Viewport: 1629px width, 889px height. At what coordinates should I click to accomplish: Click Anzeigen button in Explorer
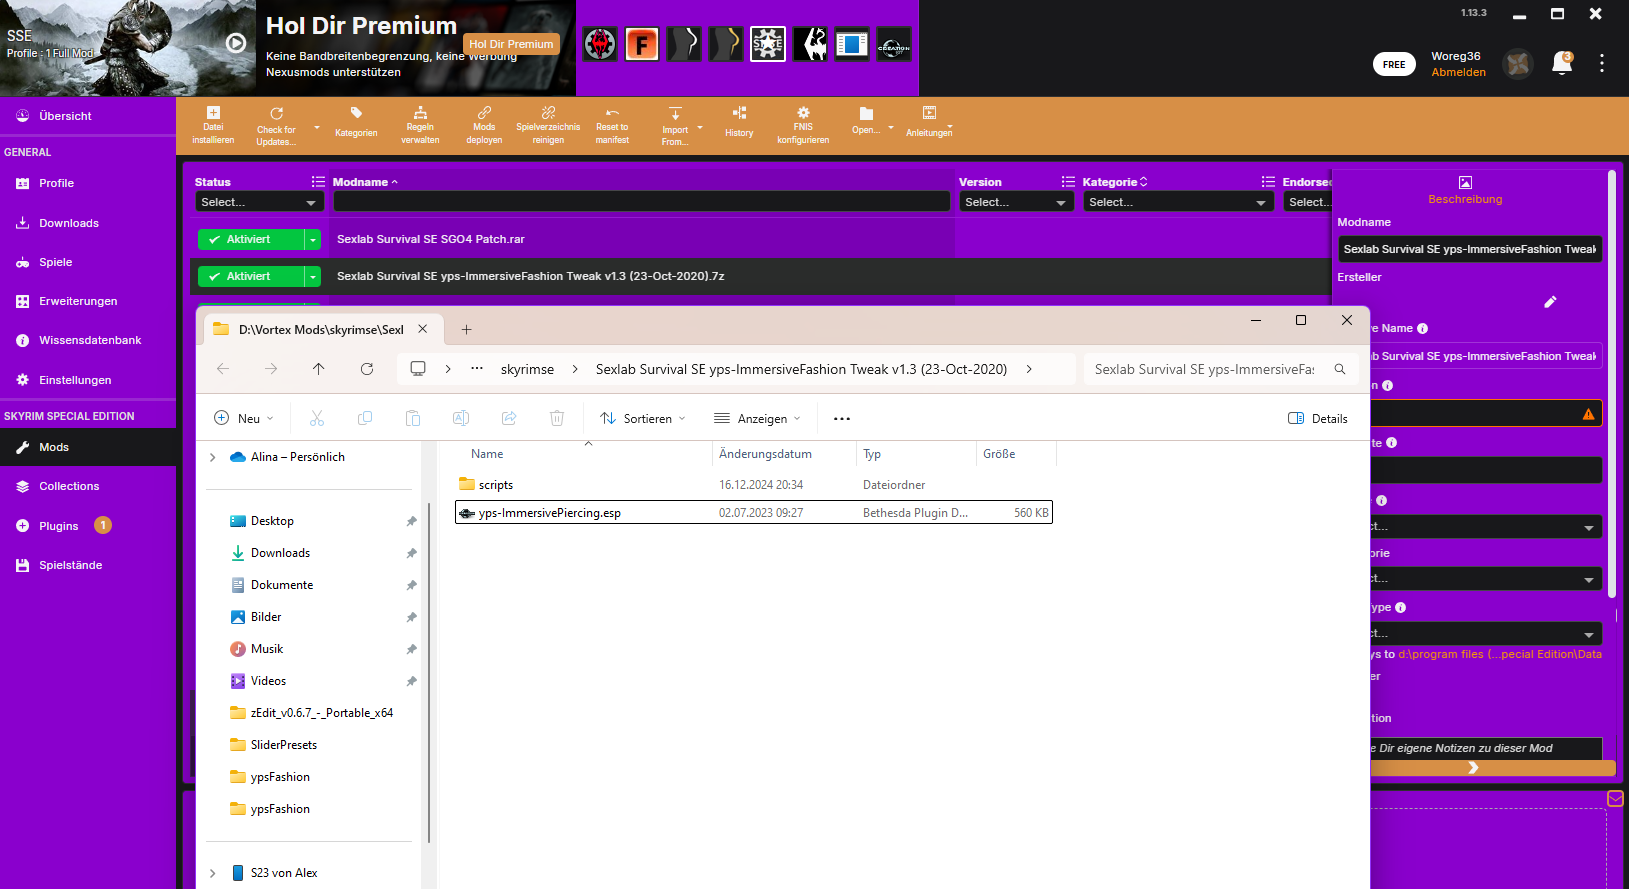[x=757, y=419]
